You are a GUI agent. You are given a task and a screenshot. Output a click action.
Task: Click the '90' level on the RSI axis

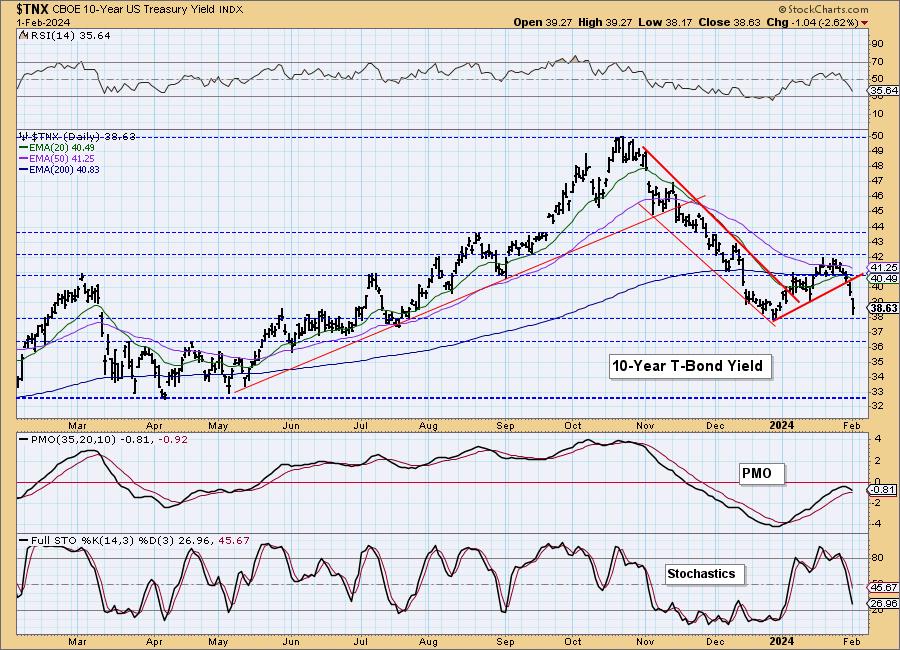(x=878, y=44)
